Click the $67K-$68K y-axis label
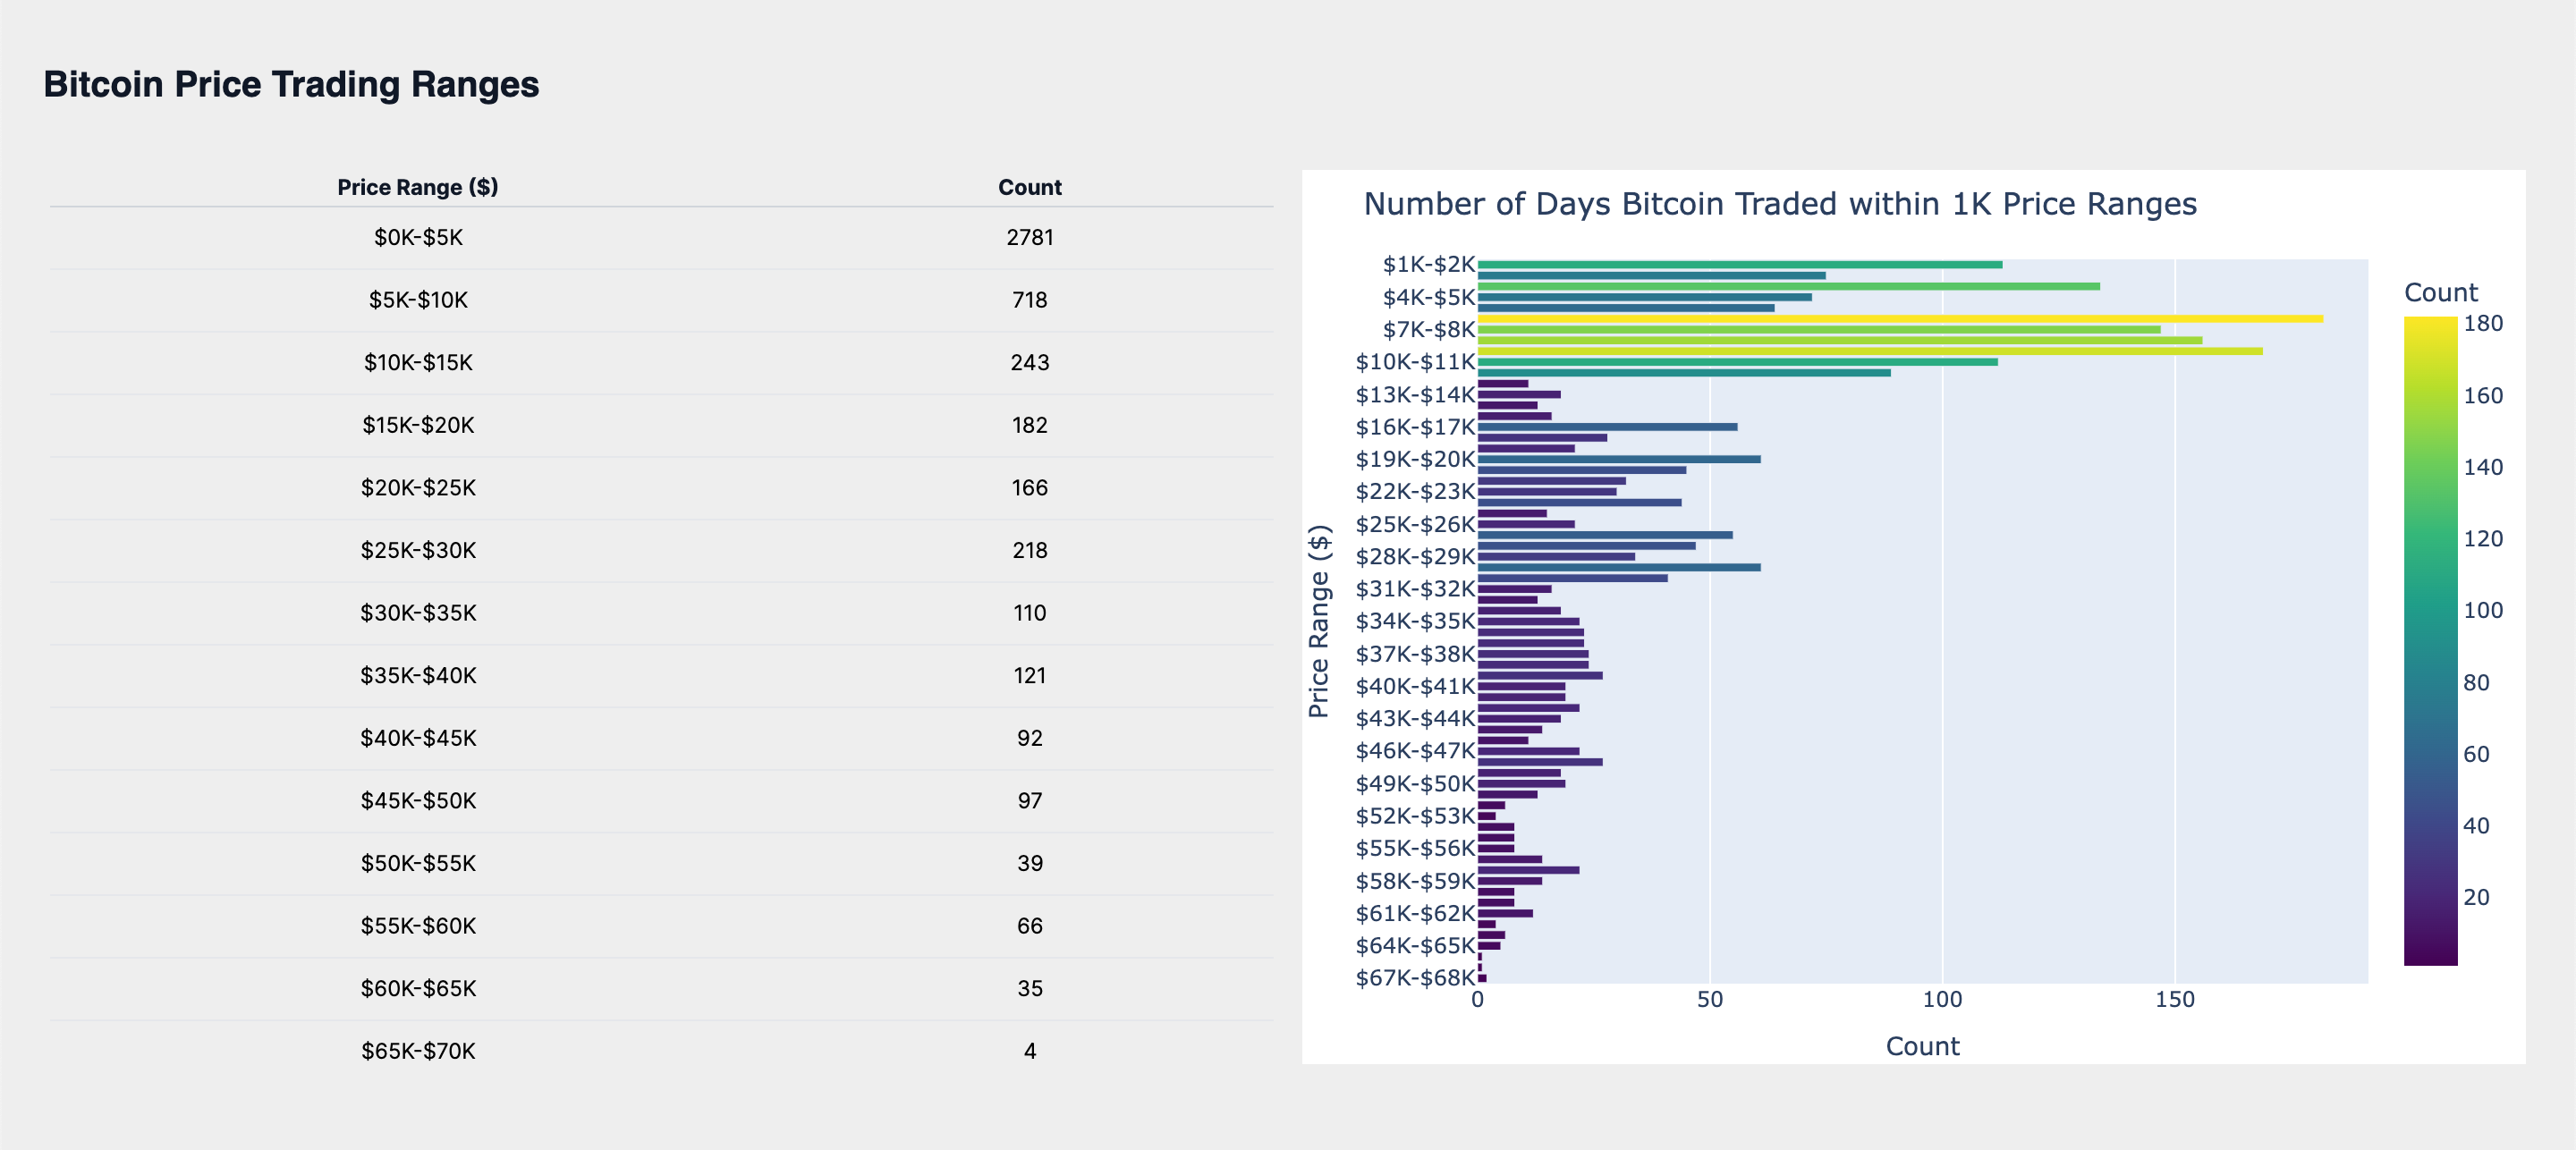2576x1150 pixels. coord(1415,977)
